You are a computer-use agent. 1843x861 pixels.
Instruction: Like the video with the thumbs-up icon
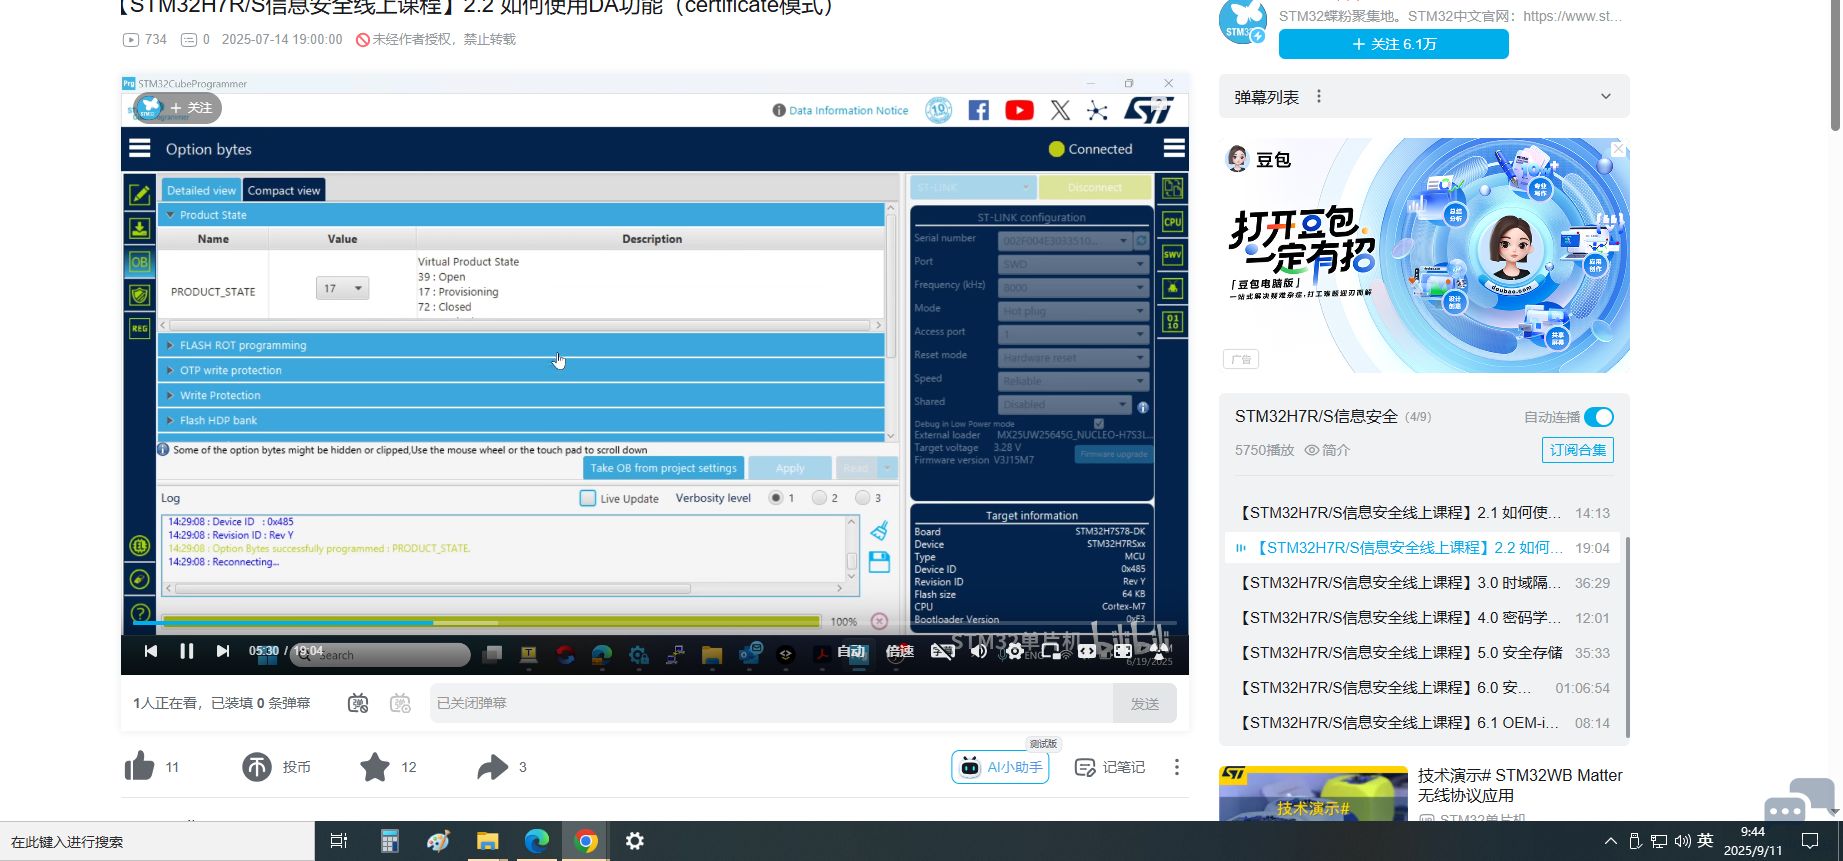(140, 766)
